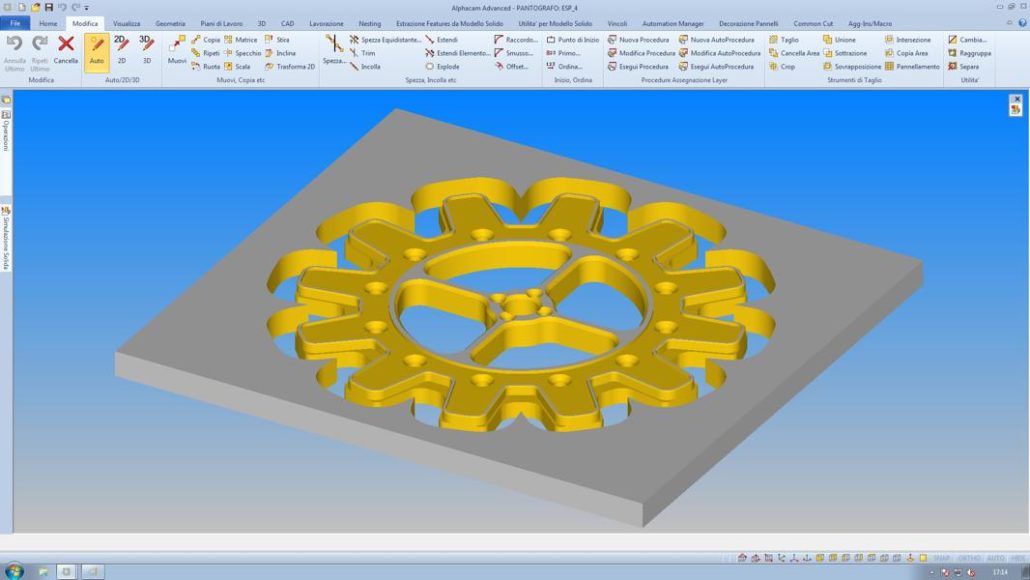Click the large Spezza break tool

[334, 50]
